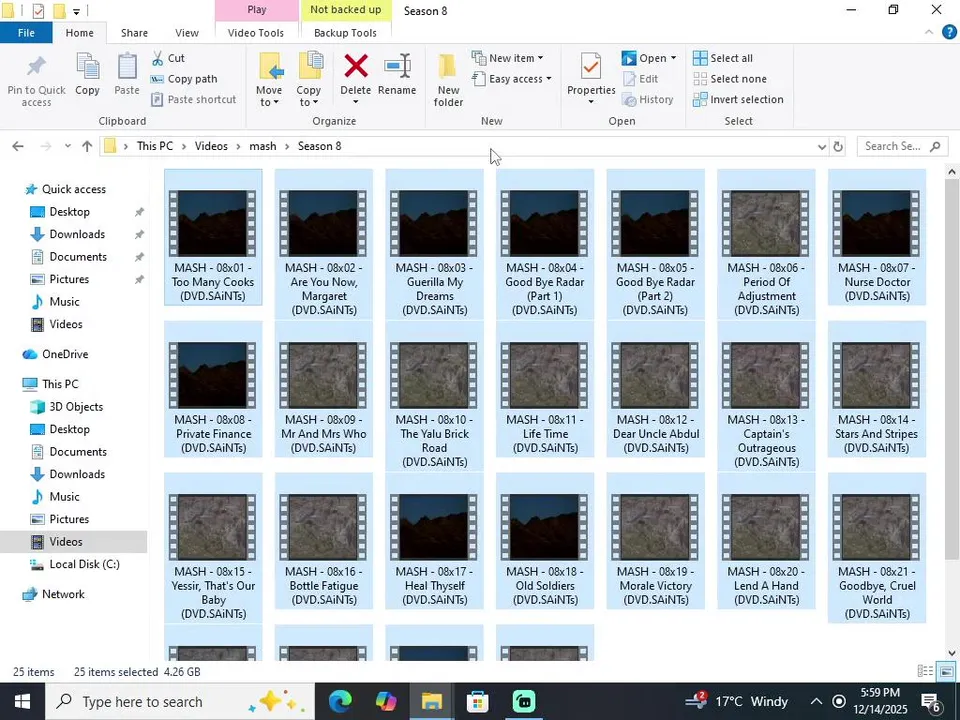Screen dimensions: 960x720
Task: Open the File menu
Action: pyautogui.click(x=26, y=33)
